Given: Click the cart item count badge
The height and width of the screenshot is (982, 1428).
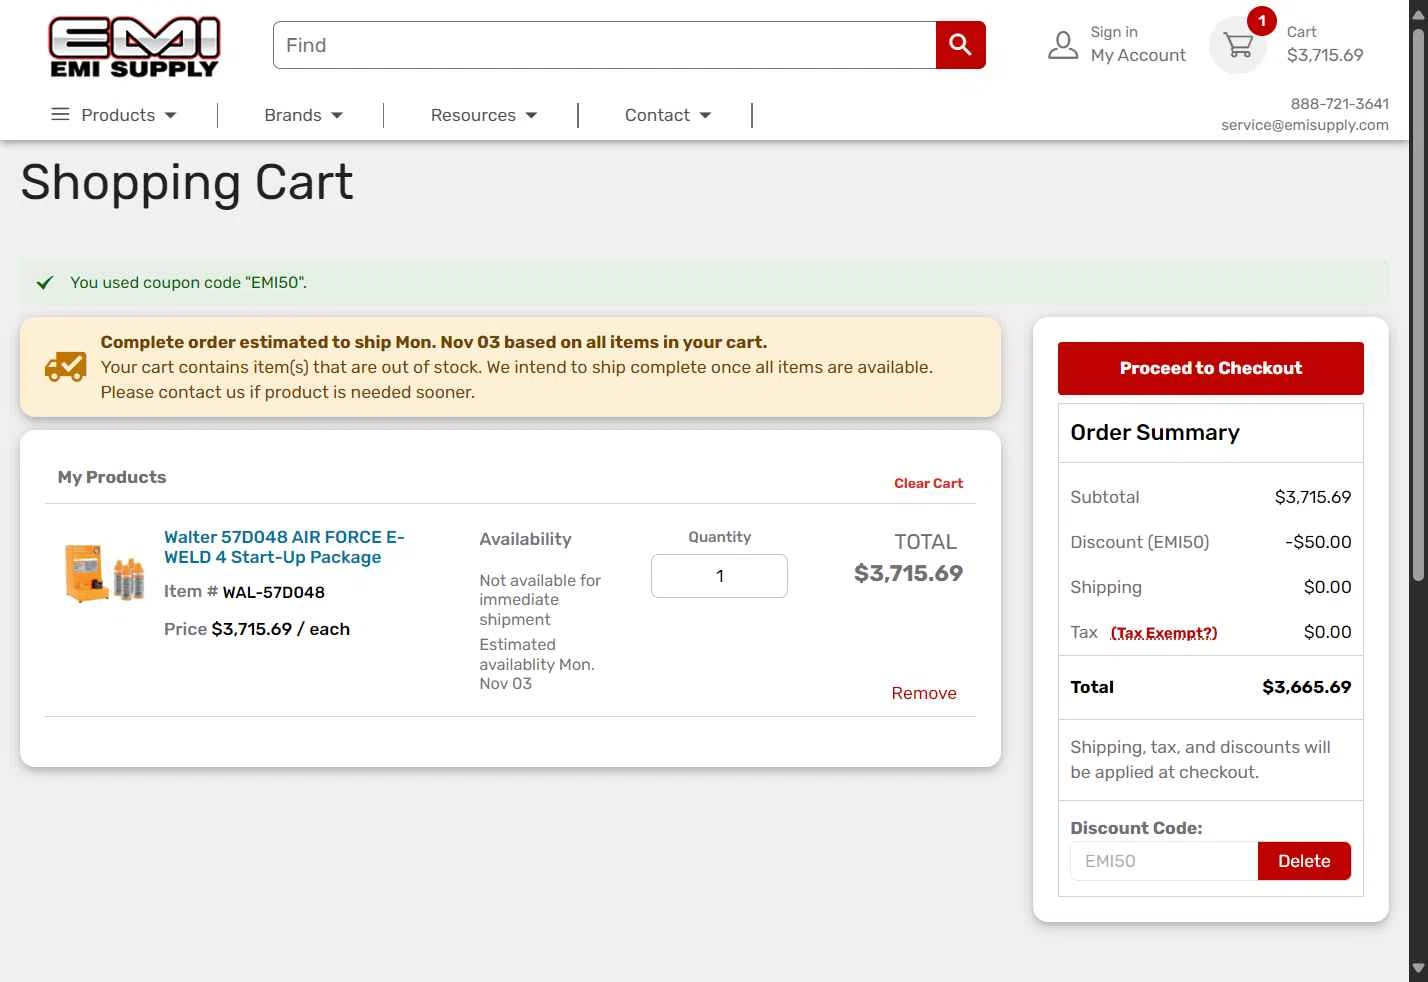Looking at the screenshot, I should pyautogui.click(x=1262, y=21).
